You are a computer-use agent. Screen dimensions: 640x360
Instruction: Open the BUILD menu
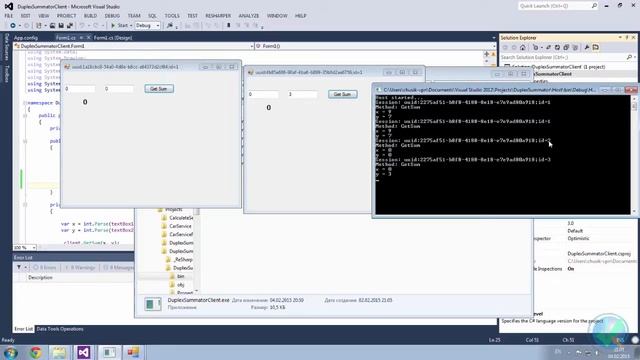point(90,16)
